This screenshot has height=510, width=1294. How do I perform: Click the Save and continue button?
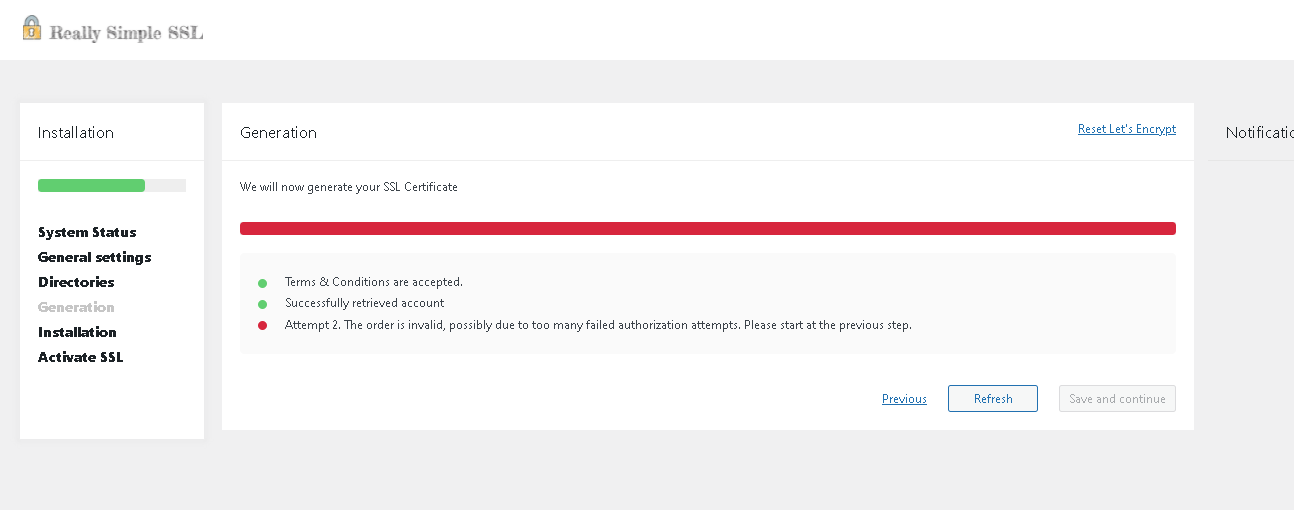coord(1117,399)
